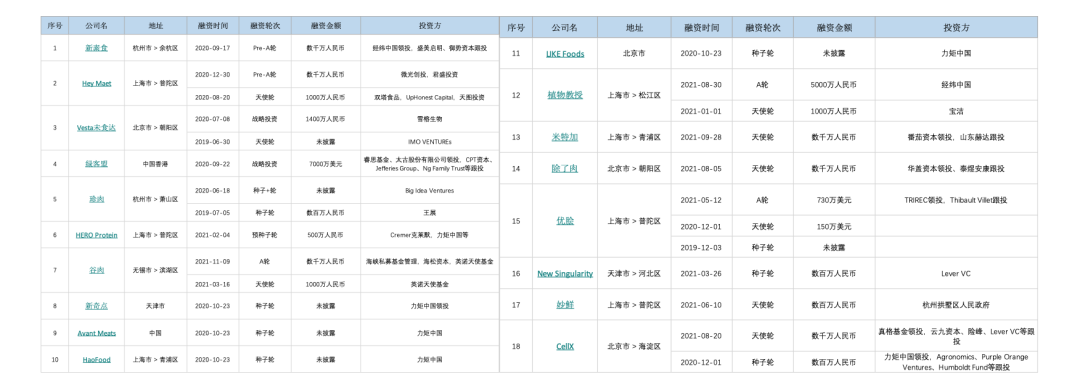The height and width of the screenshot is (385, 1080).
Task: Select the 投资方 header in right table
Action: [957, 28]
